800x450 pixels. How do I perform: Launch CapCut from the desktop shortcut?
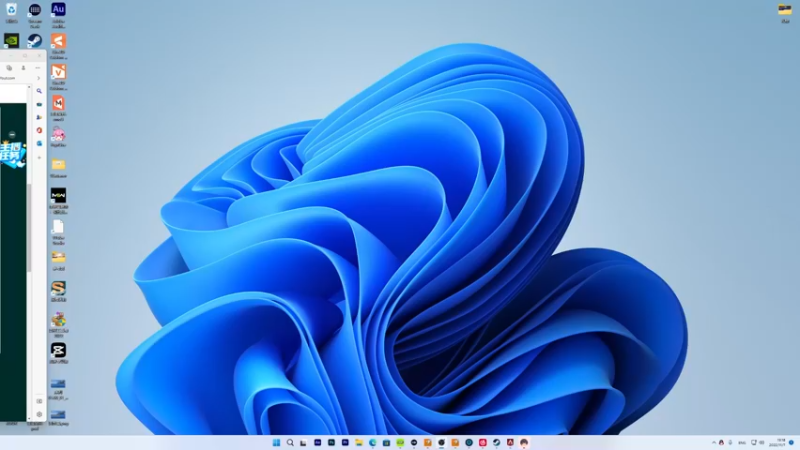(58, 351)
